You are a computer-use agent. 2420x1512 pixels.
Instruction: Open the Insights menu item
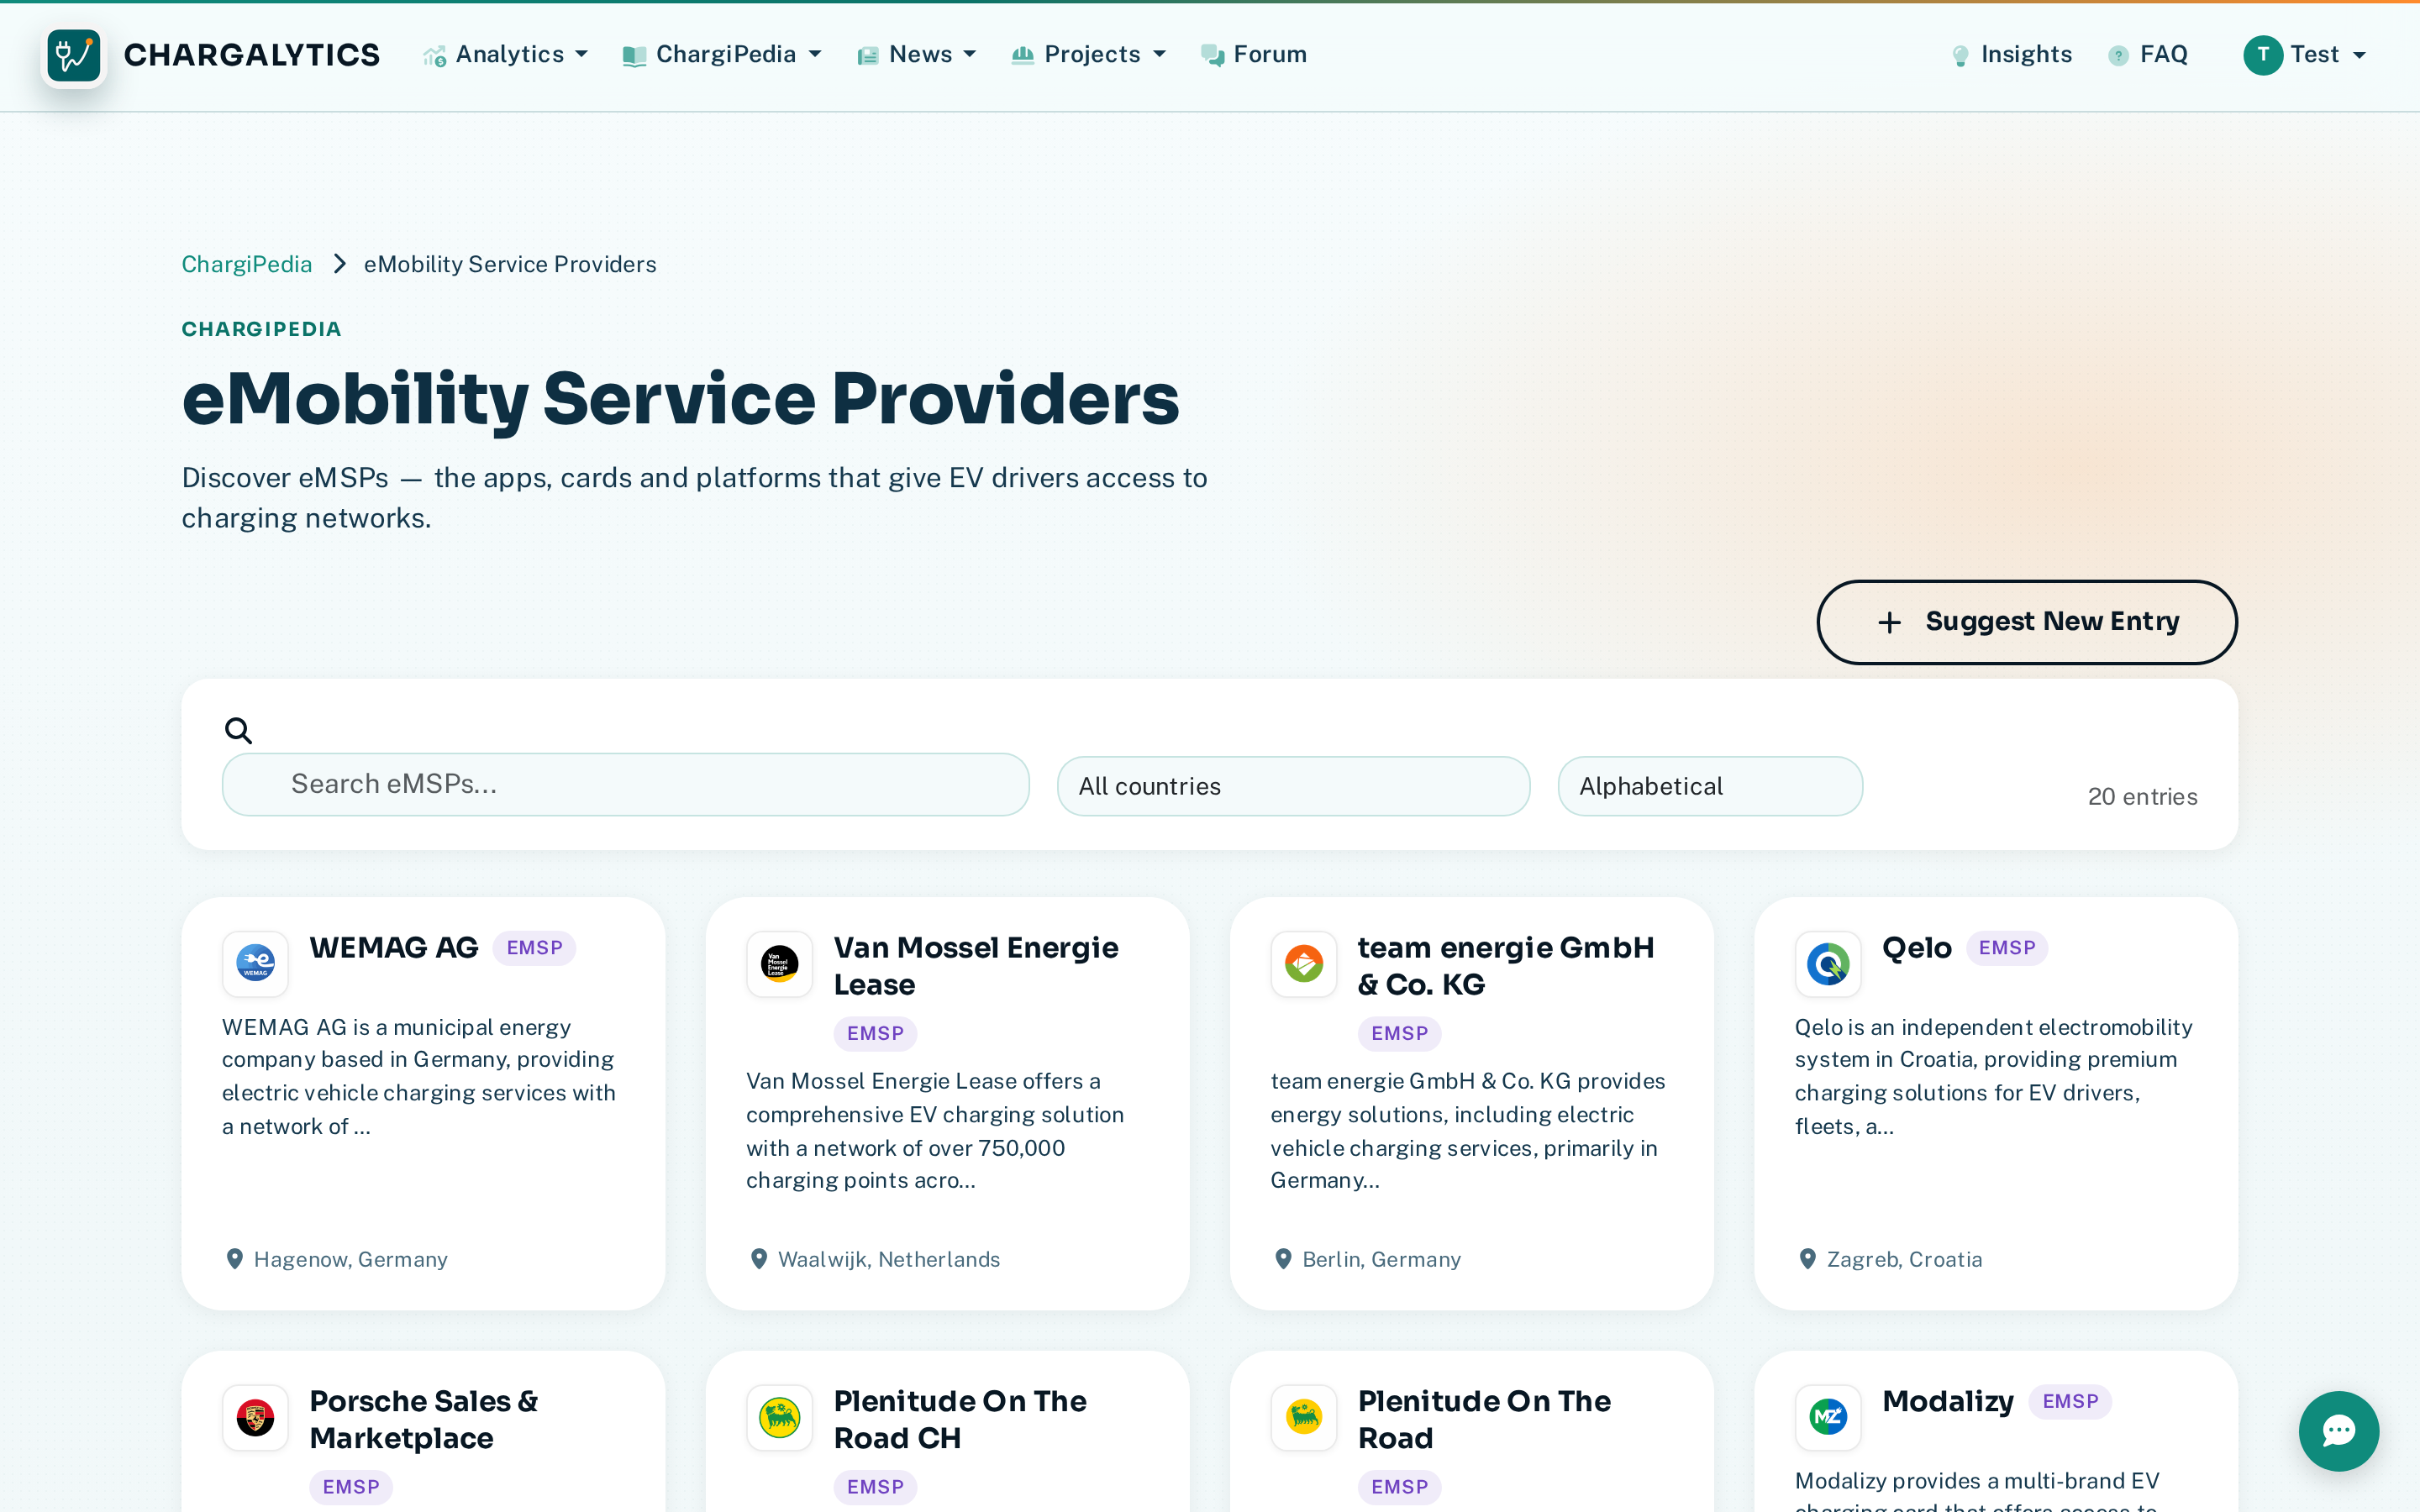tap(2011, 55)
